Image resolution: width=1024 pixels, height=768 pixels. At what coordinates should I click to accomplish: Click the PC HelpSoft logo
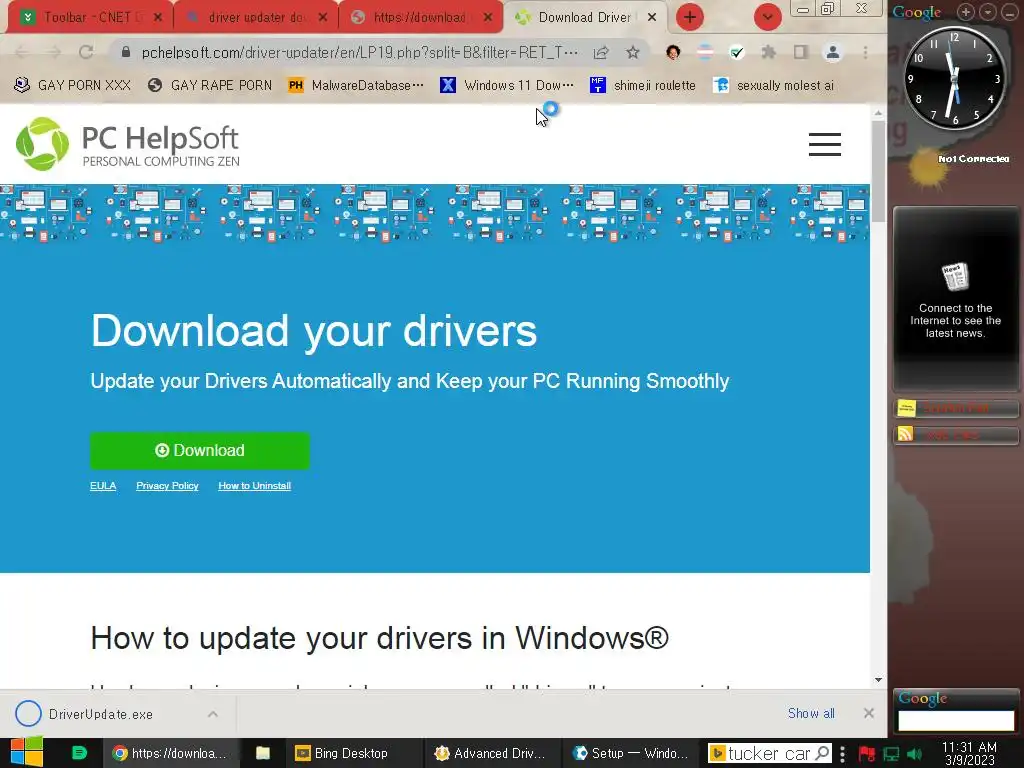[128, 144]
